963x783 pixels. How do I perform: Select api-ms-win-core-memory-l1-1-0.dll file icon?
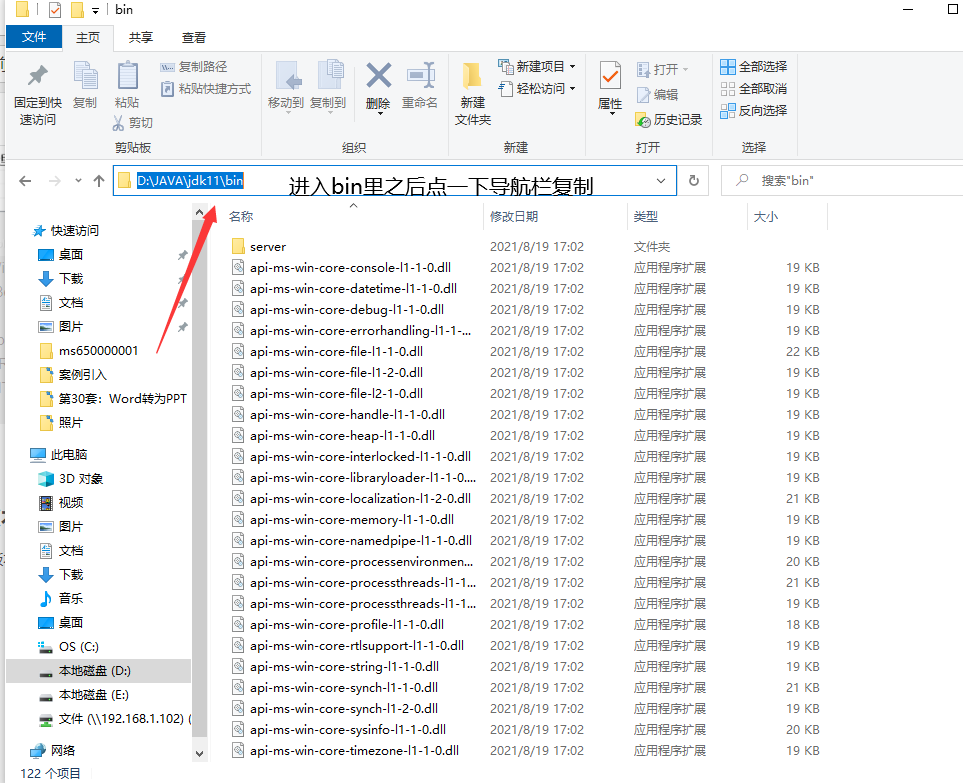pyautogui.click(x=238, y=520)
